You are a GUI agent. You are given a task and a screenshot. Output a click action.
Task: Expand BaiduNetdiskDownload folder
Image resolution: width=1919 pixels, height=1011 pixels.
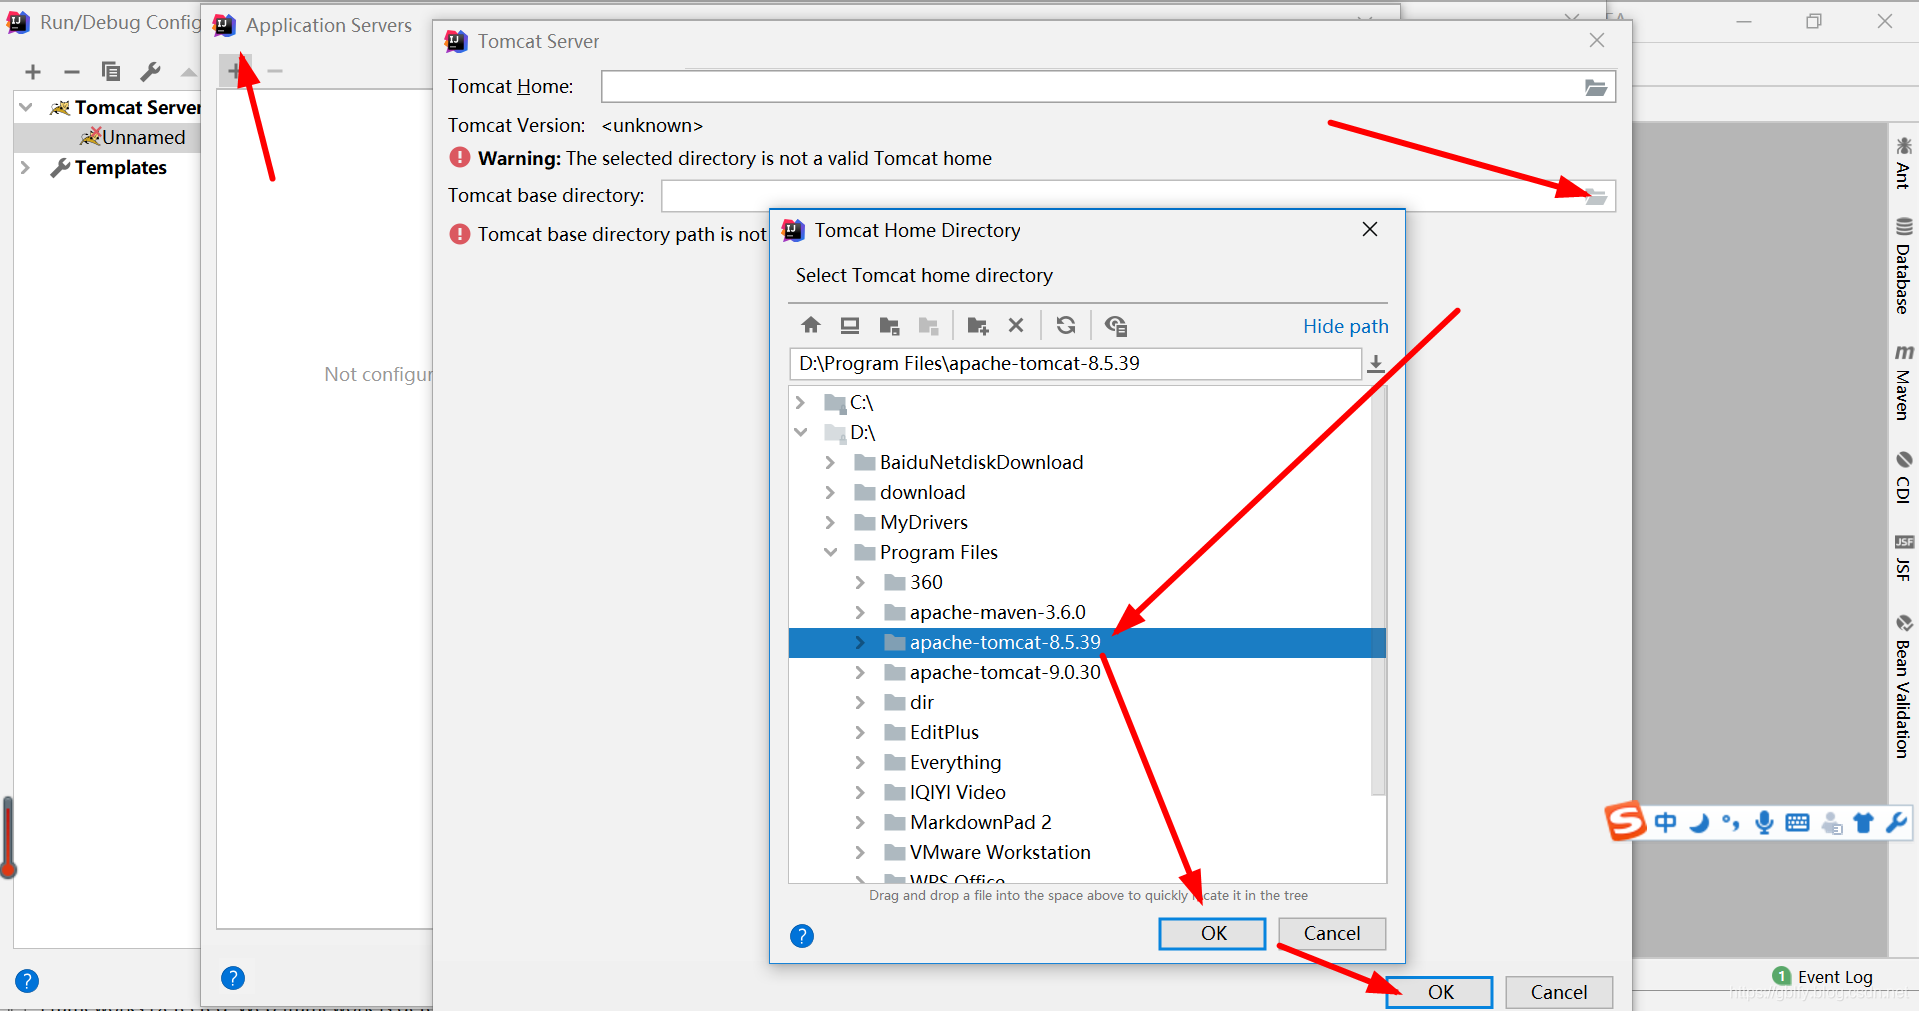(830, 463)
